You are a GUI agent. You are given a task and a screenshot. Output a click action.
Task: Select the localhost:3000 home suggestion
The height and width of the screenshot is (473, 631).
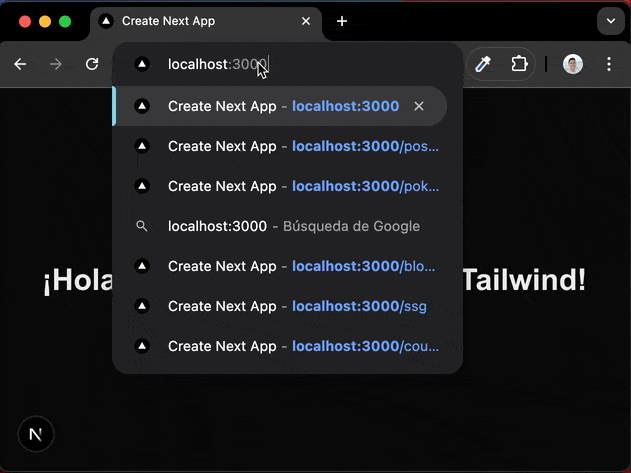[281, 106]
